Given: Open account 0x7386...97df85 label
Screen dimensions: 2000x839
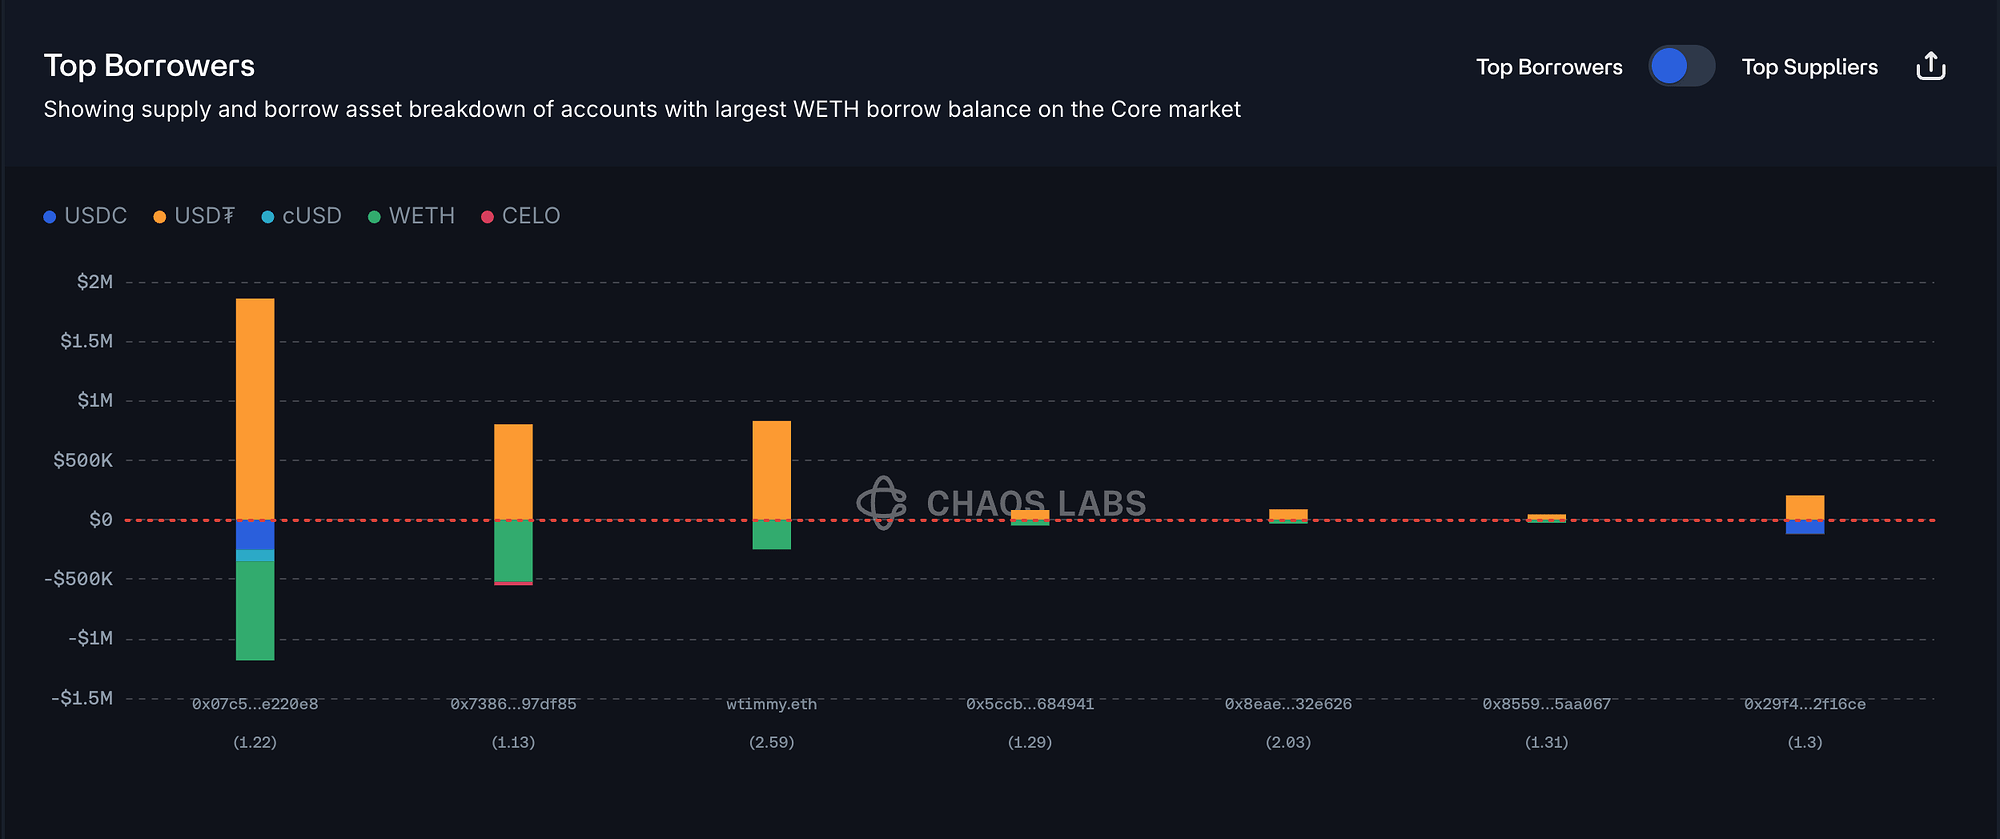Looking at the screenshot, I should [513, 704].
